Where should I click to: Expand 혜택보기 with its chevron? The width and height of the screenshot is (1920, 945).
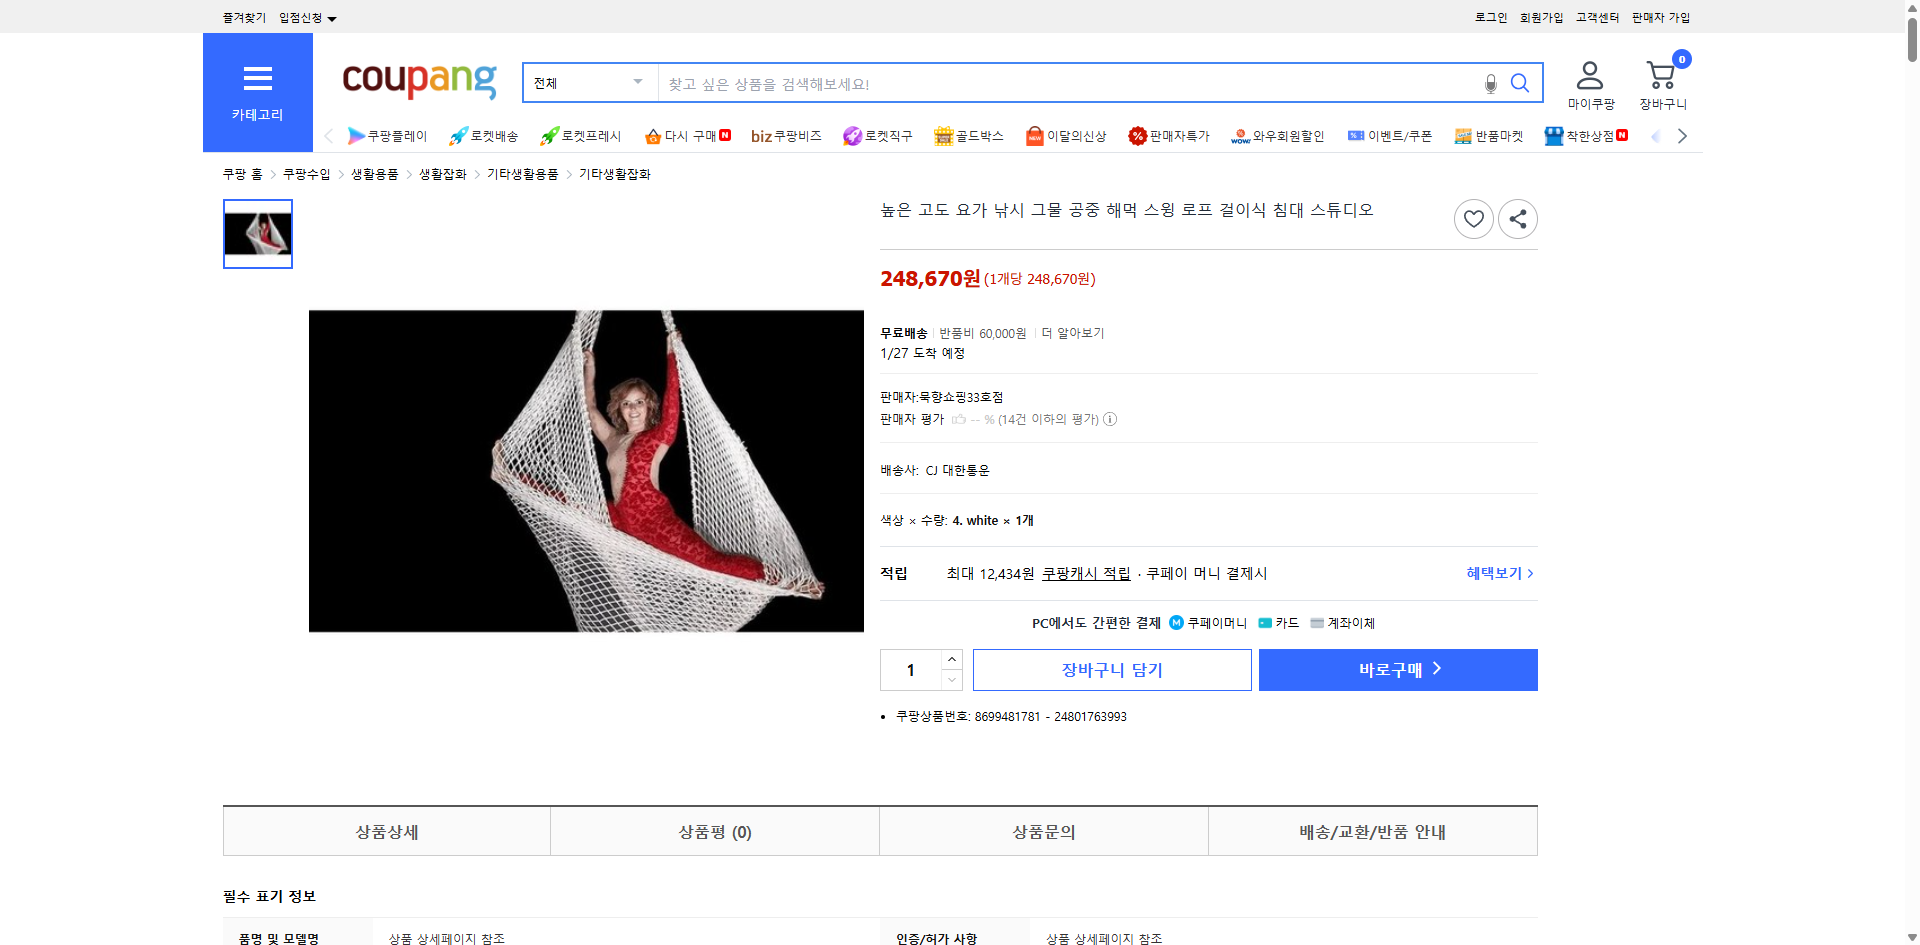coord(1497,573)
